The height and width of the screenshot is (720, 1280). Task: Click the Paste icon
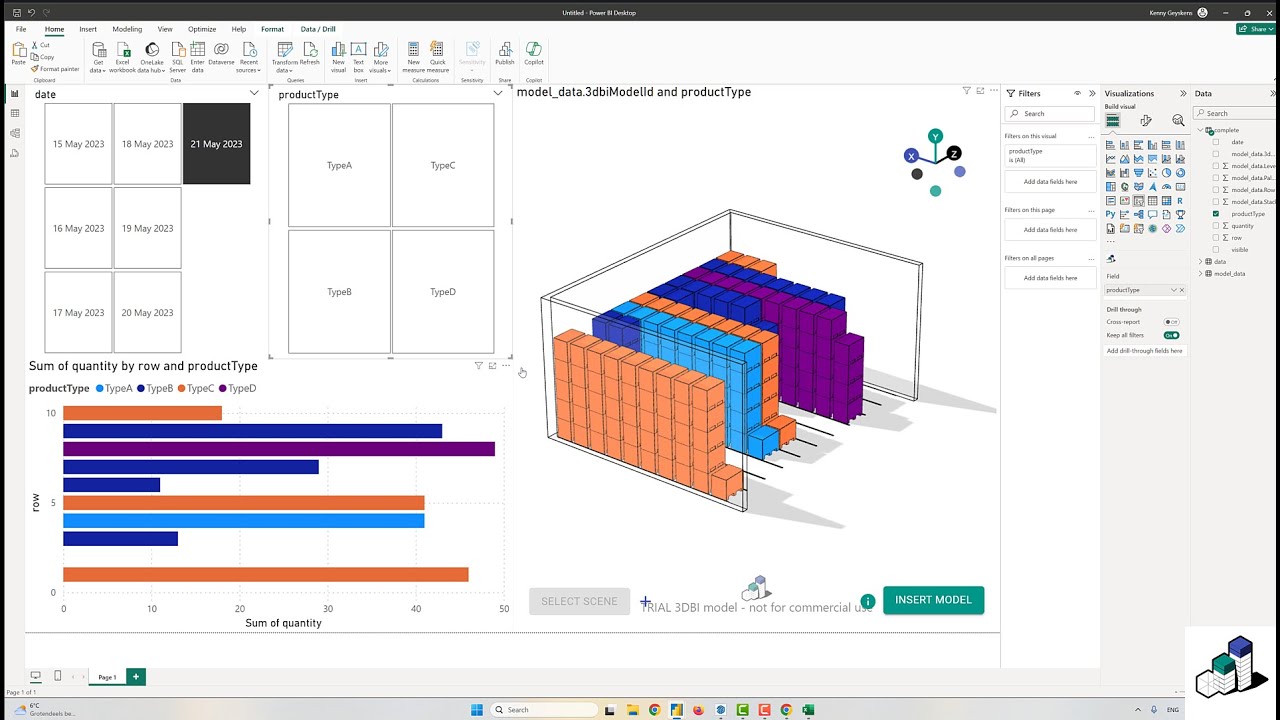click(19, 54)
